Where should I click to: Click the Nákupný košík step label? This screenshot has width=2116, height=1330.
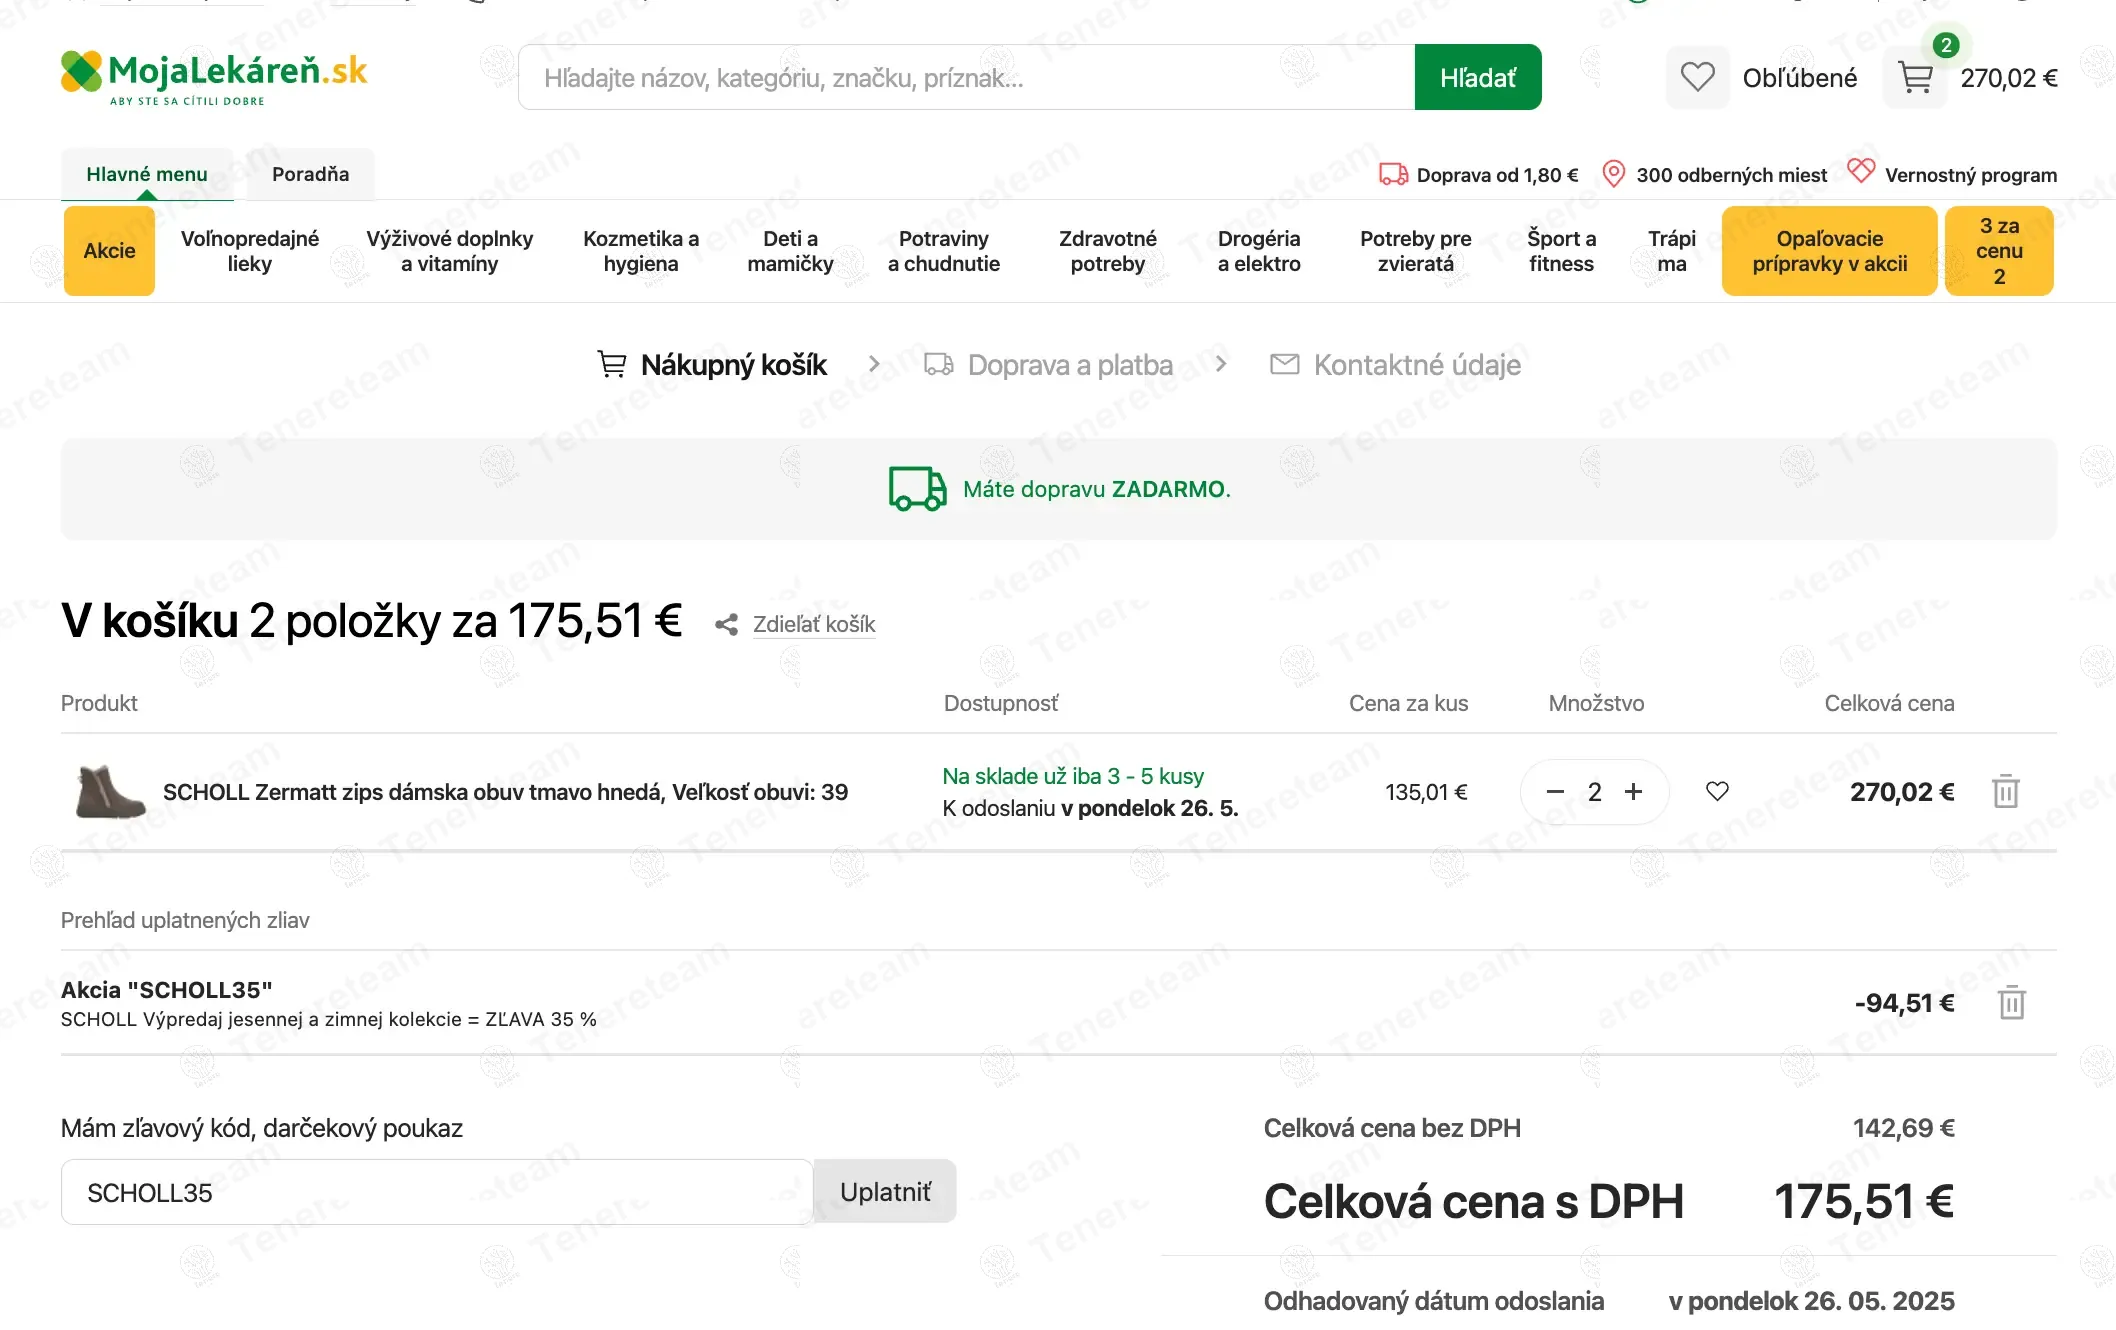click(734, 365)
